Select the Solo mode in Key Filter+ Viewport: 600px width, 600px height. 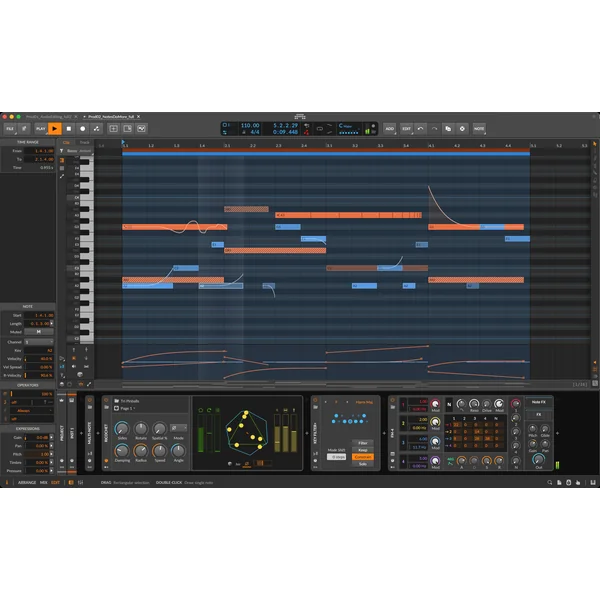[363, 464]
